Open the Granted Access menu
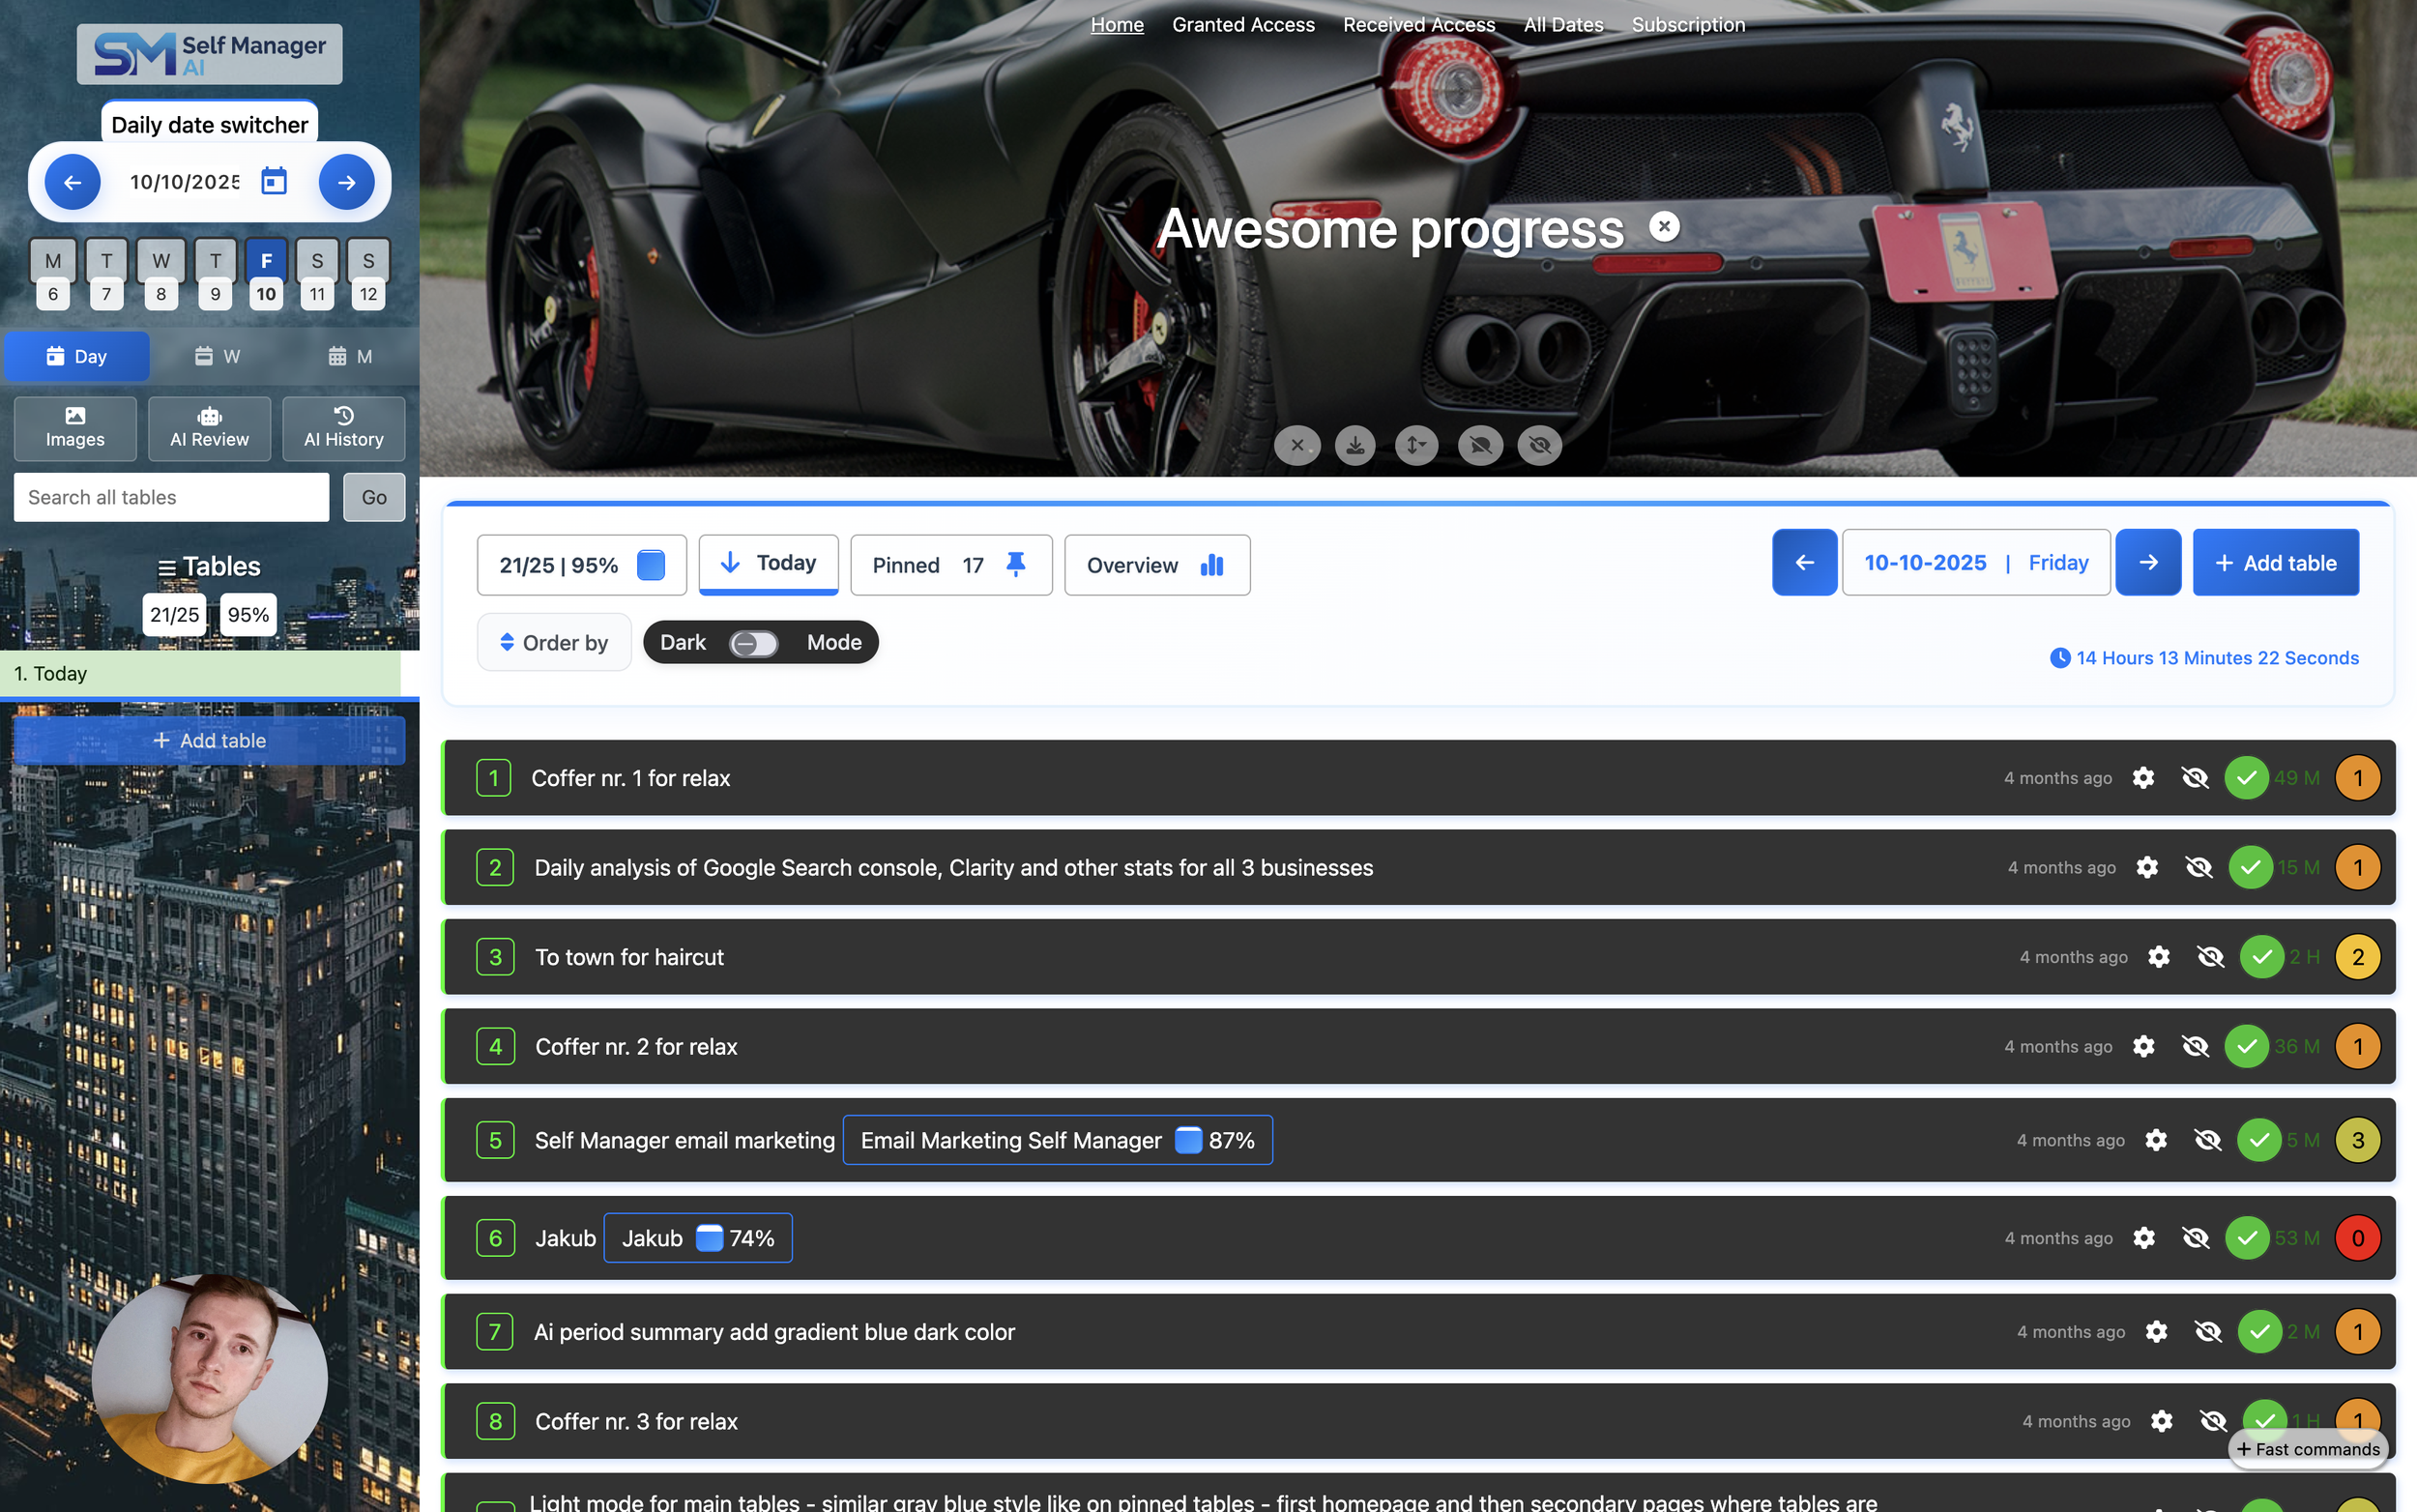 [1243, 24]
